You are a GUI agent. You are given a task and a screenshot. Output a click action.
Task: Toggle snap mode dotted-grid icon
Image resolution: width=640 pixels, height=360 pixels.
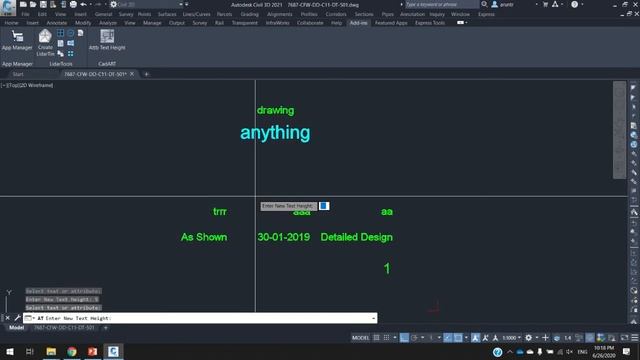386,338
